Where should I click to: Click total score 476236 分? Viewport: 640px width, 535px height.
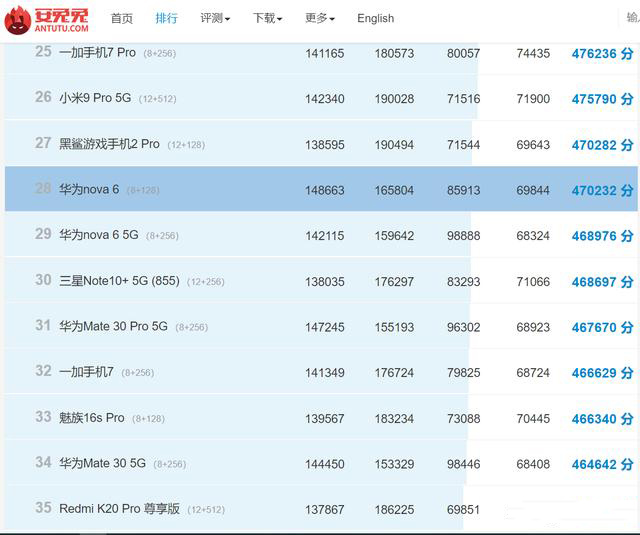[x=602, y=53]
